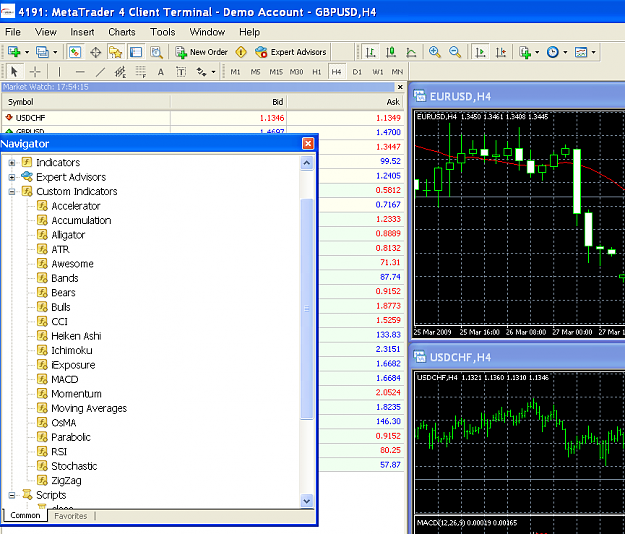
Task: Click the Accelerator indicator icon in Navigator
Action: (42, 206)
